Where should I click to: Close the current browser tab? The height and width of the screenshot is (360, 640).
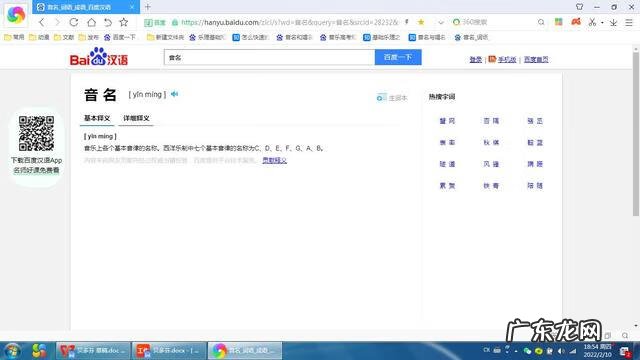pos(132,7)
